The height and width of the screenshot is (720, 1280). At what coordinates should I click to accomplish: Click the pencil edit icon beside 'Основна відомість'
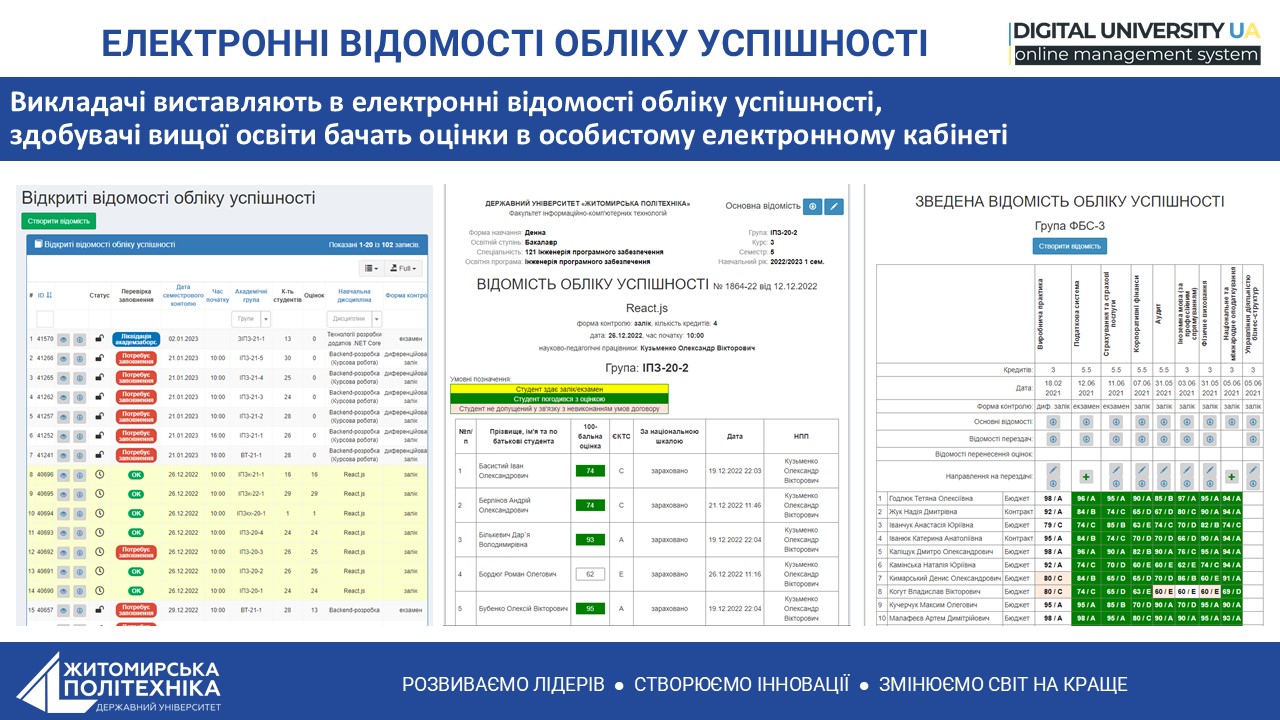834,206
